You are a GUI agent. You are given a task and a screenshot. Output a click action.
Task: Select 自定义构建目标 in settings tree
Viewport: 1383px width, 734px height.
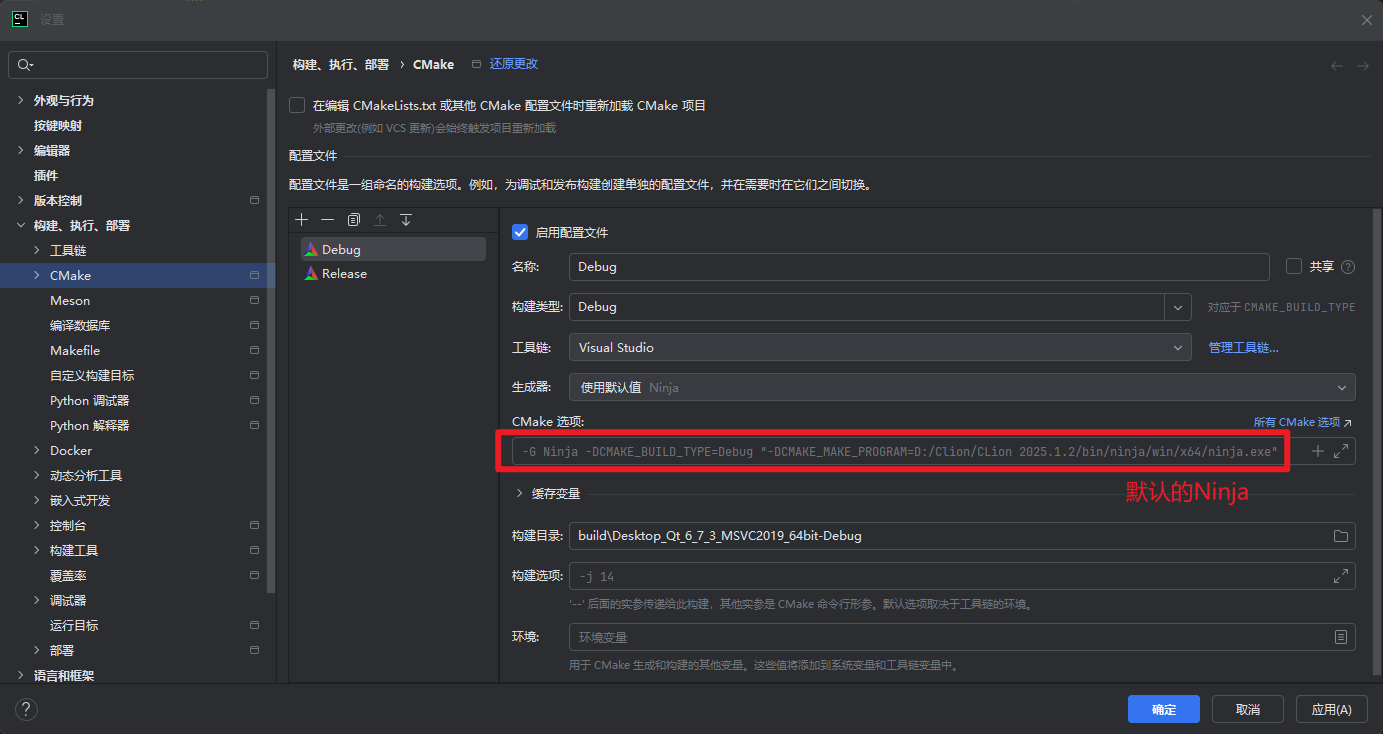click(x=92, y=376)
